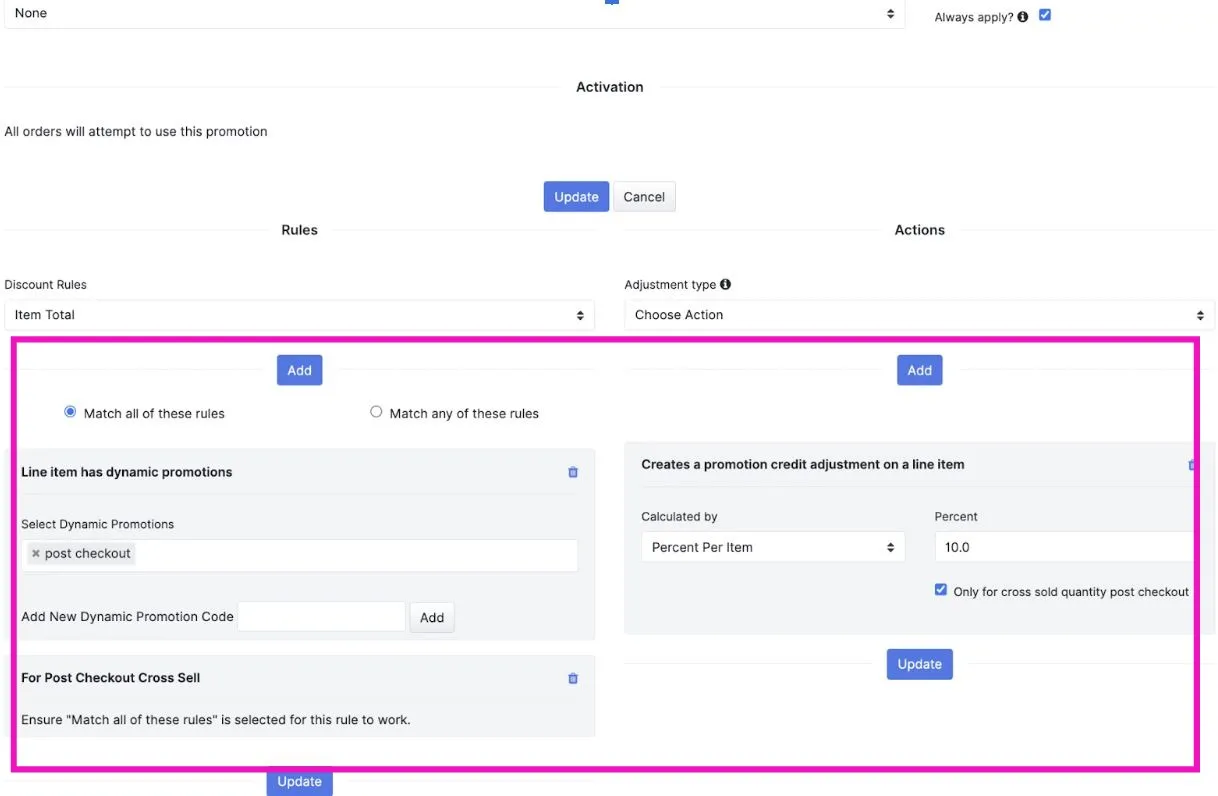The image size is (1218, 796).
Task: Click the Ensure Match all of these rules note
Action: coord(216,719)
